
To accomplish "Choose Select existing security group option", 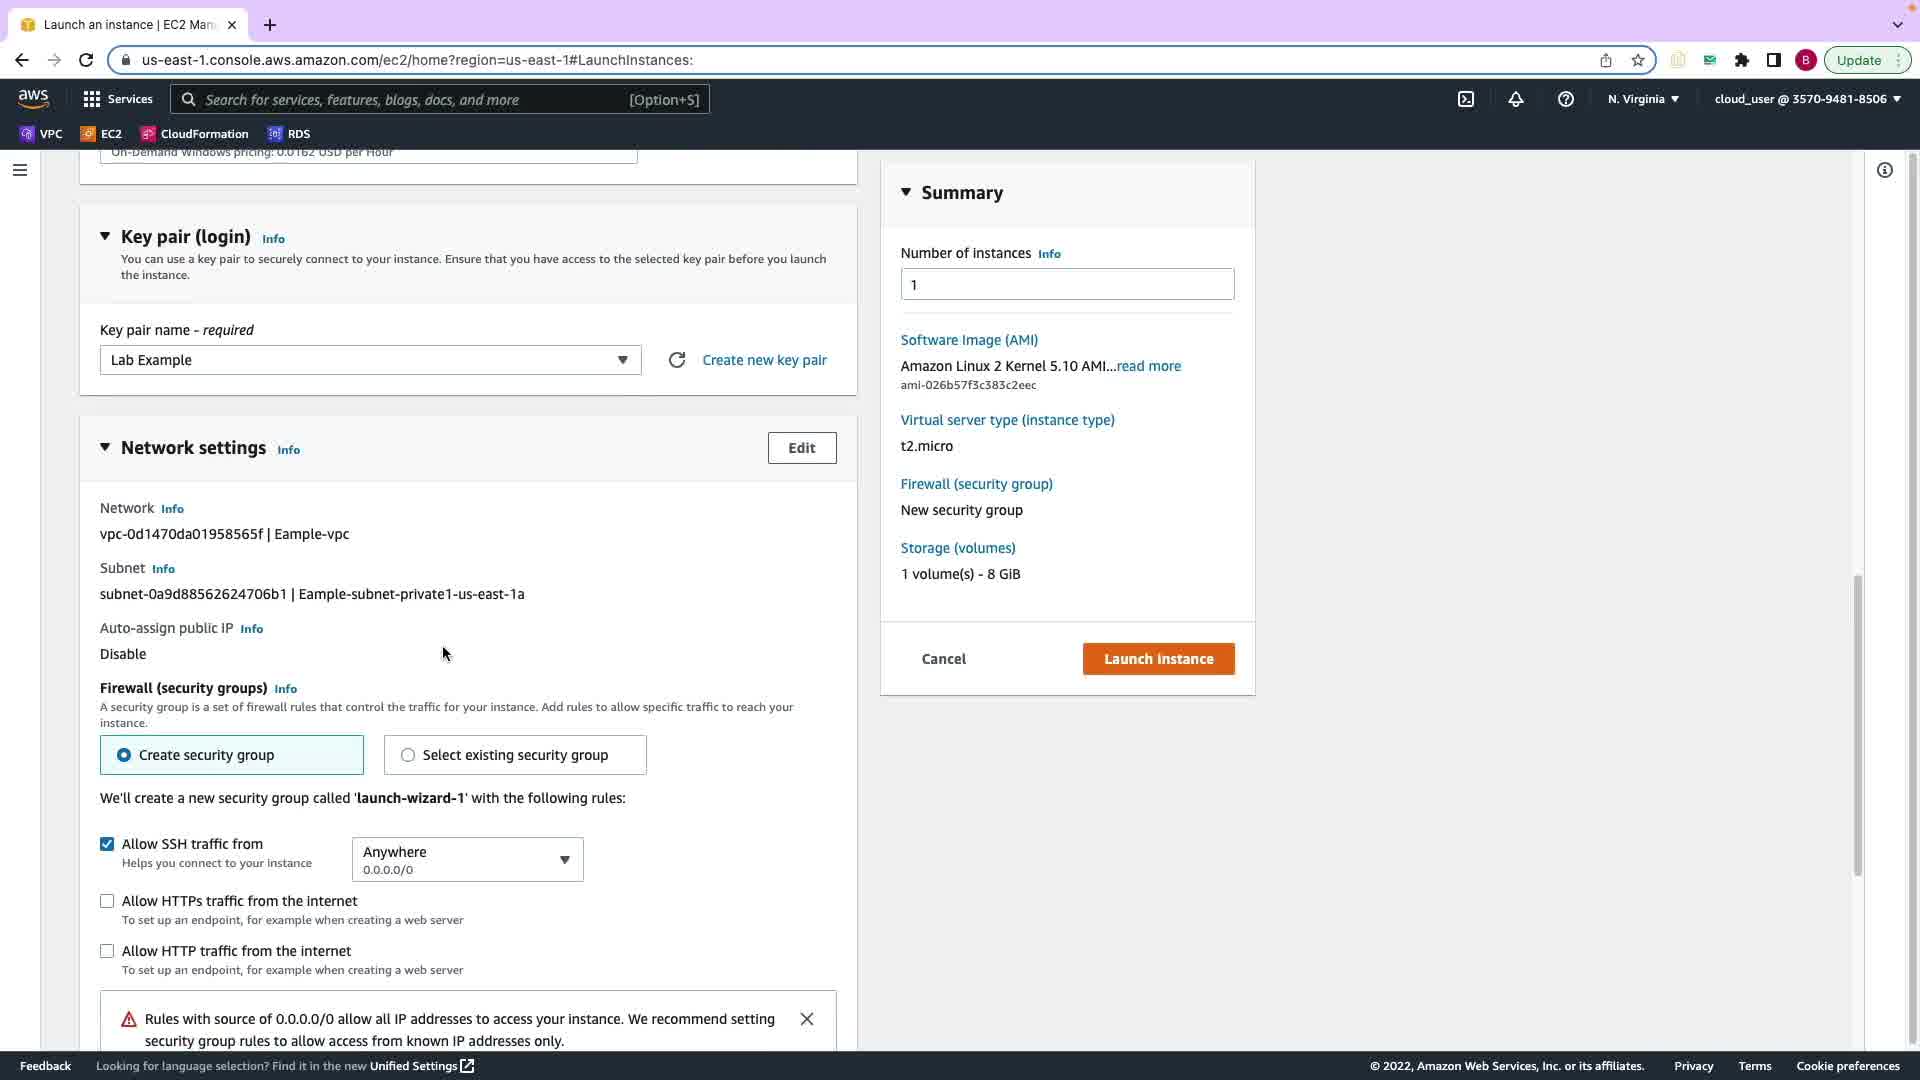I will [408, 755].
